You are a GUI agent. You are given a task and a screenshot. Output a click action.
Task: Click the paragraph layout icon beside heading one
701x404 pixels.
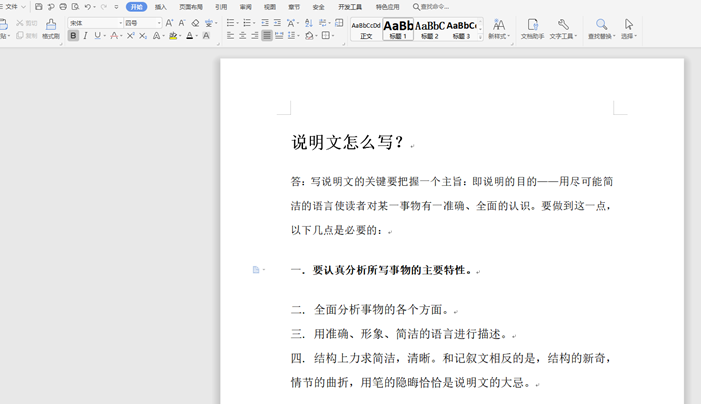(256, 269)
